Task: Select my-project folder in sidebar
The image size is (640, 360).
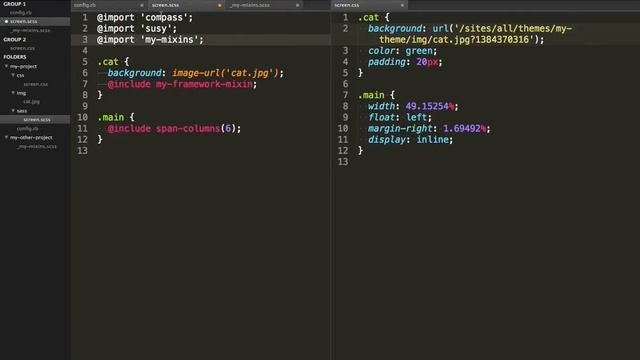Action: coord(23,66)
